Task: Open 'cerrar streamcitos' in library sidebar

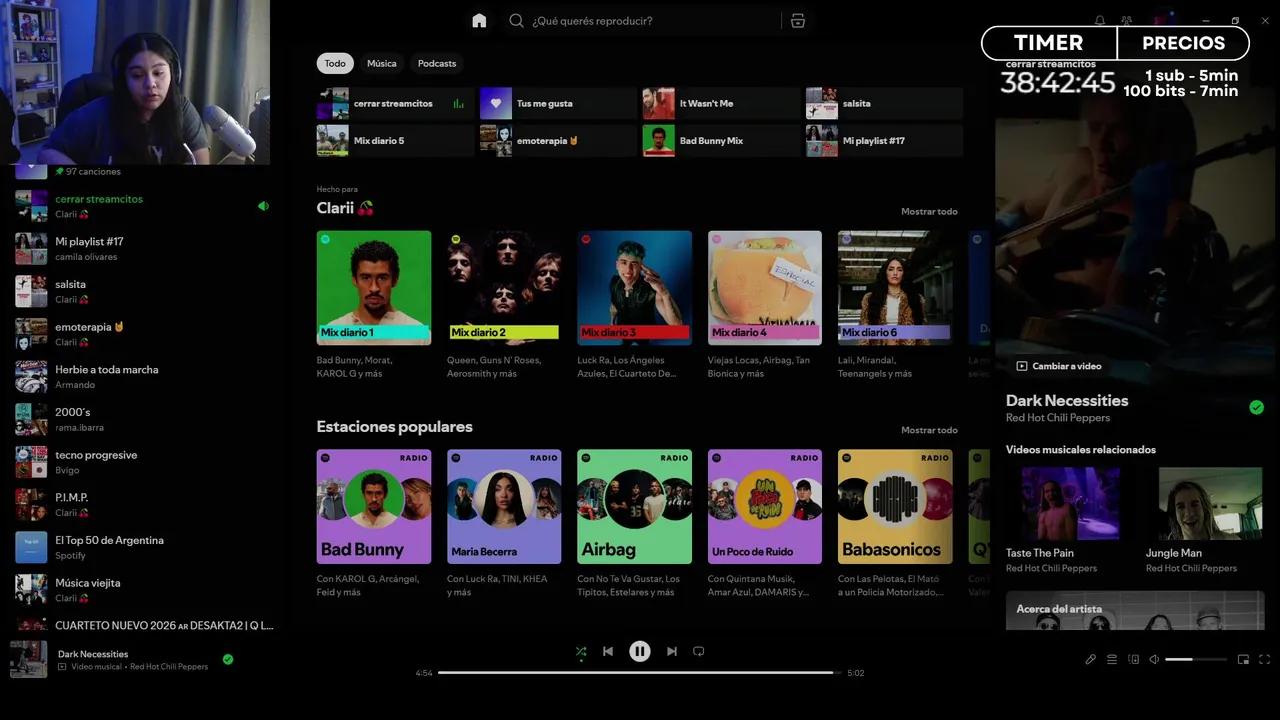Action: (145, 206)
